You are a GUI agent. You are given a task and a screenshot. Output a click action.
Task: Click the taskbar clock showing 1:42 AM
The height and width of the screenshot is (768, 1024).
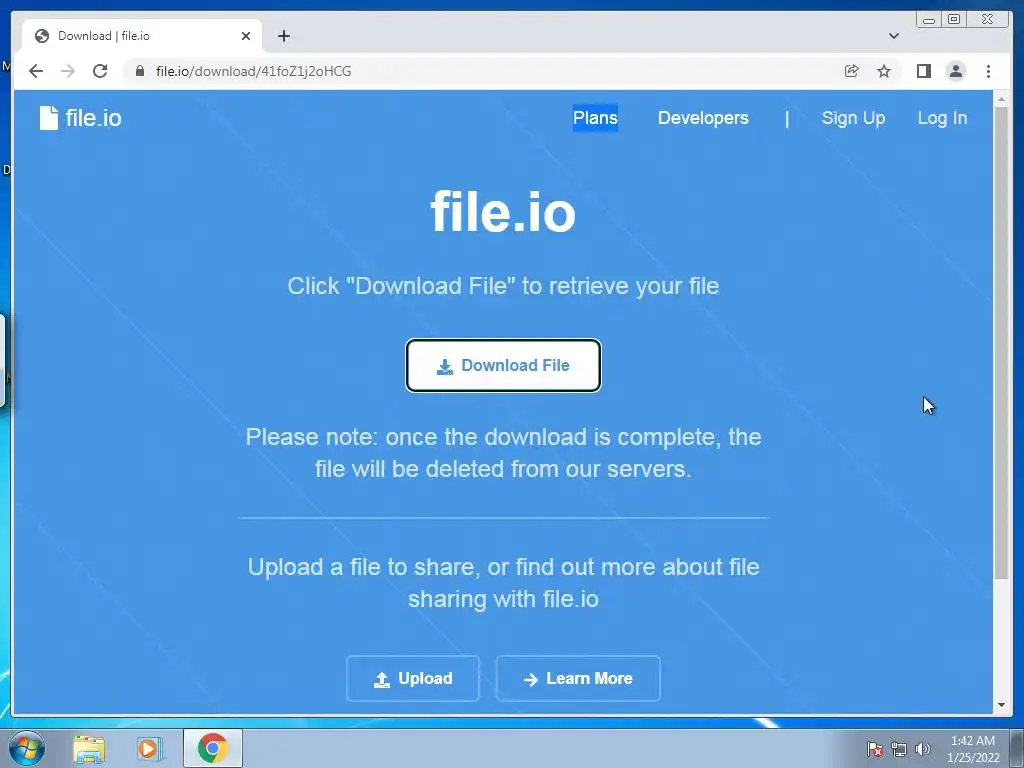point(973,749)
